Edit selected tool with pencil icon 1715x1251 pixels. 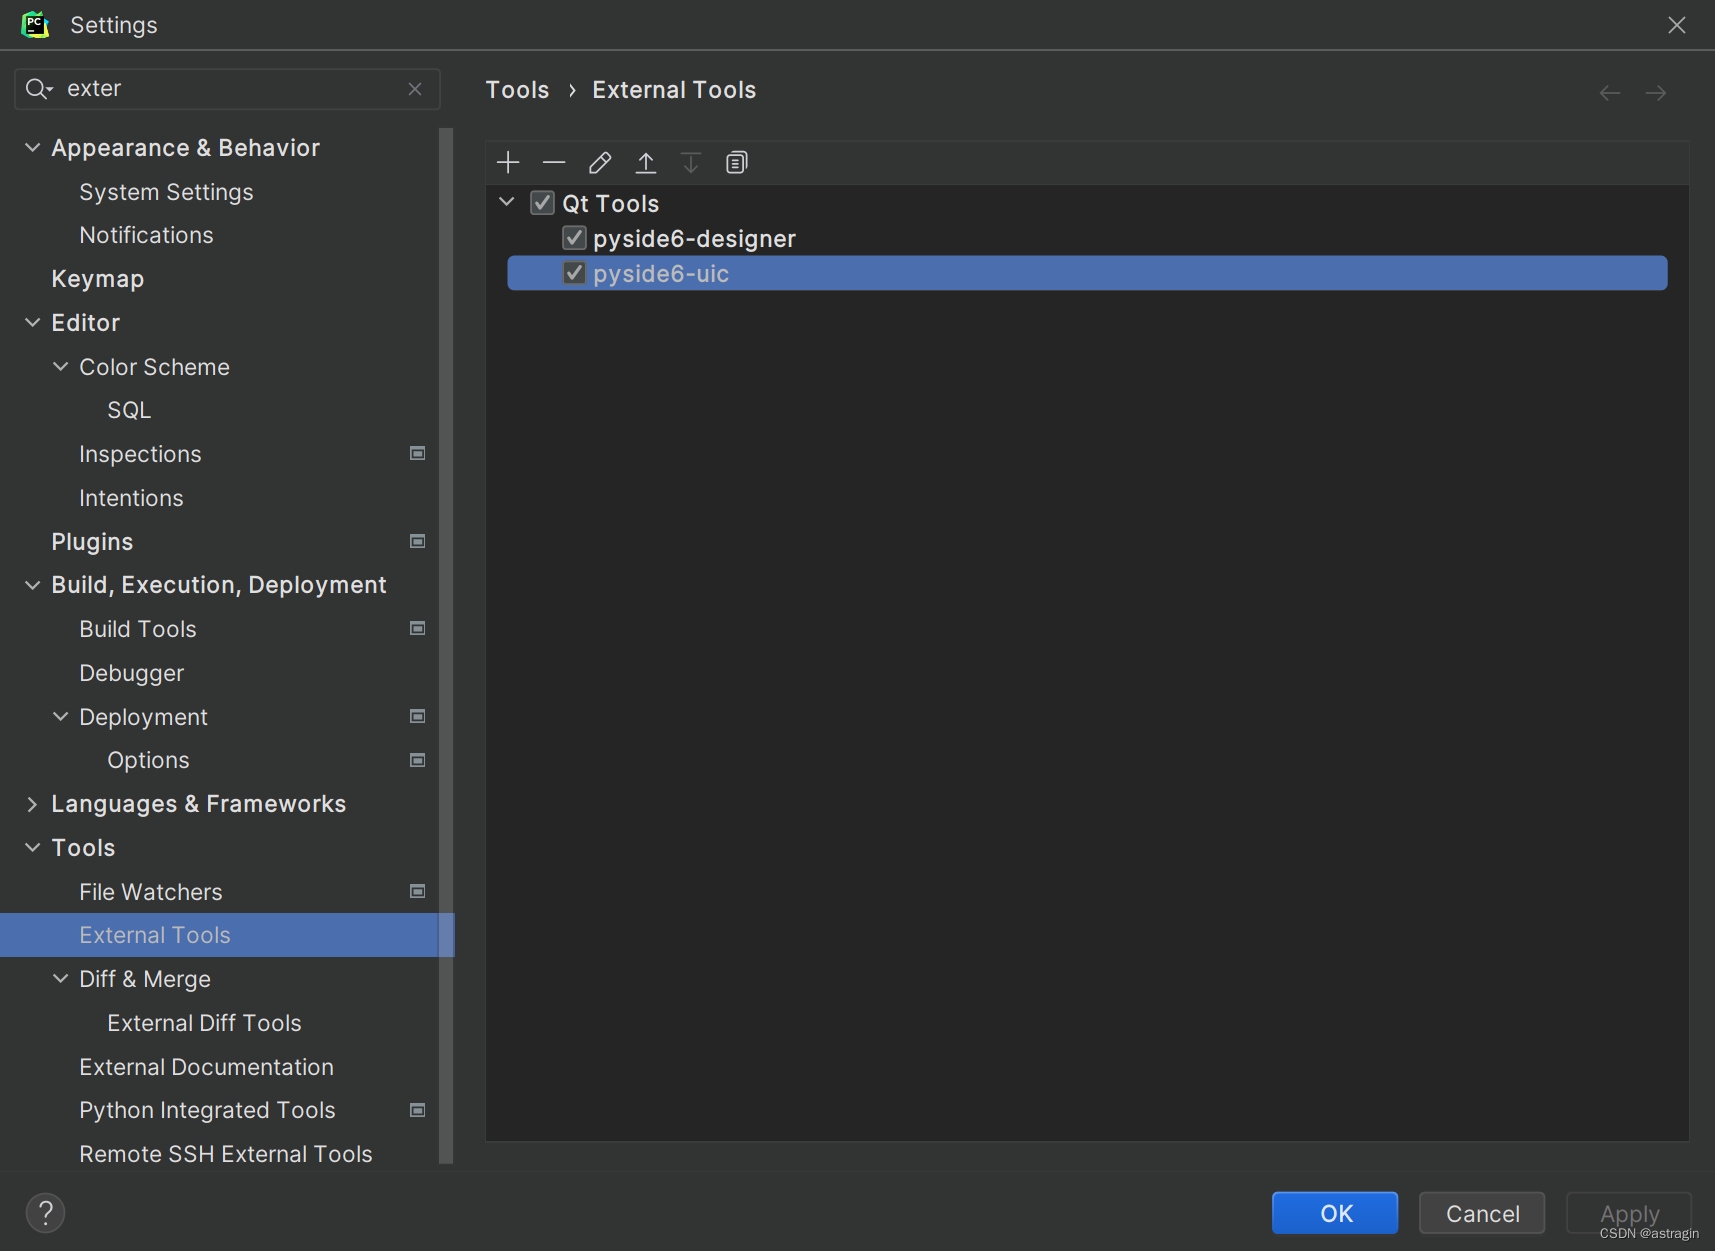600,162
